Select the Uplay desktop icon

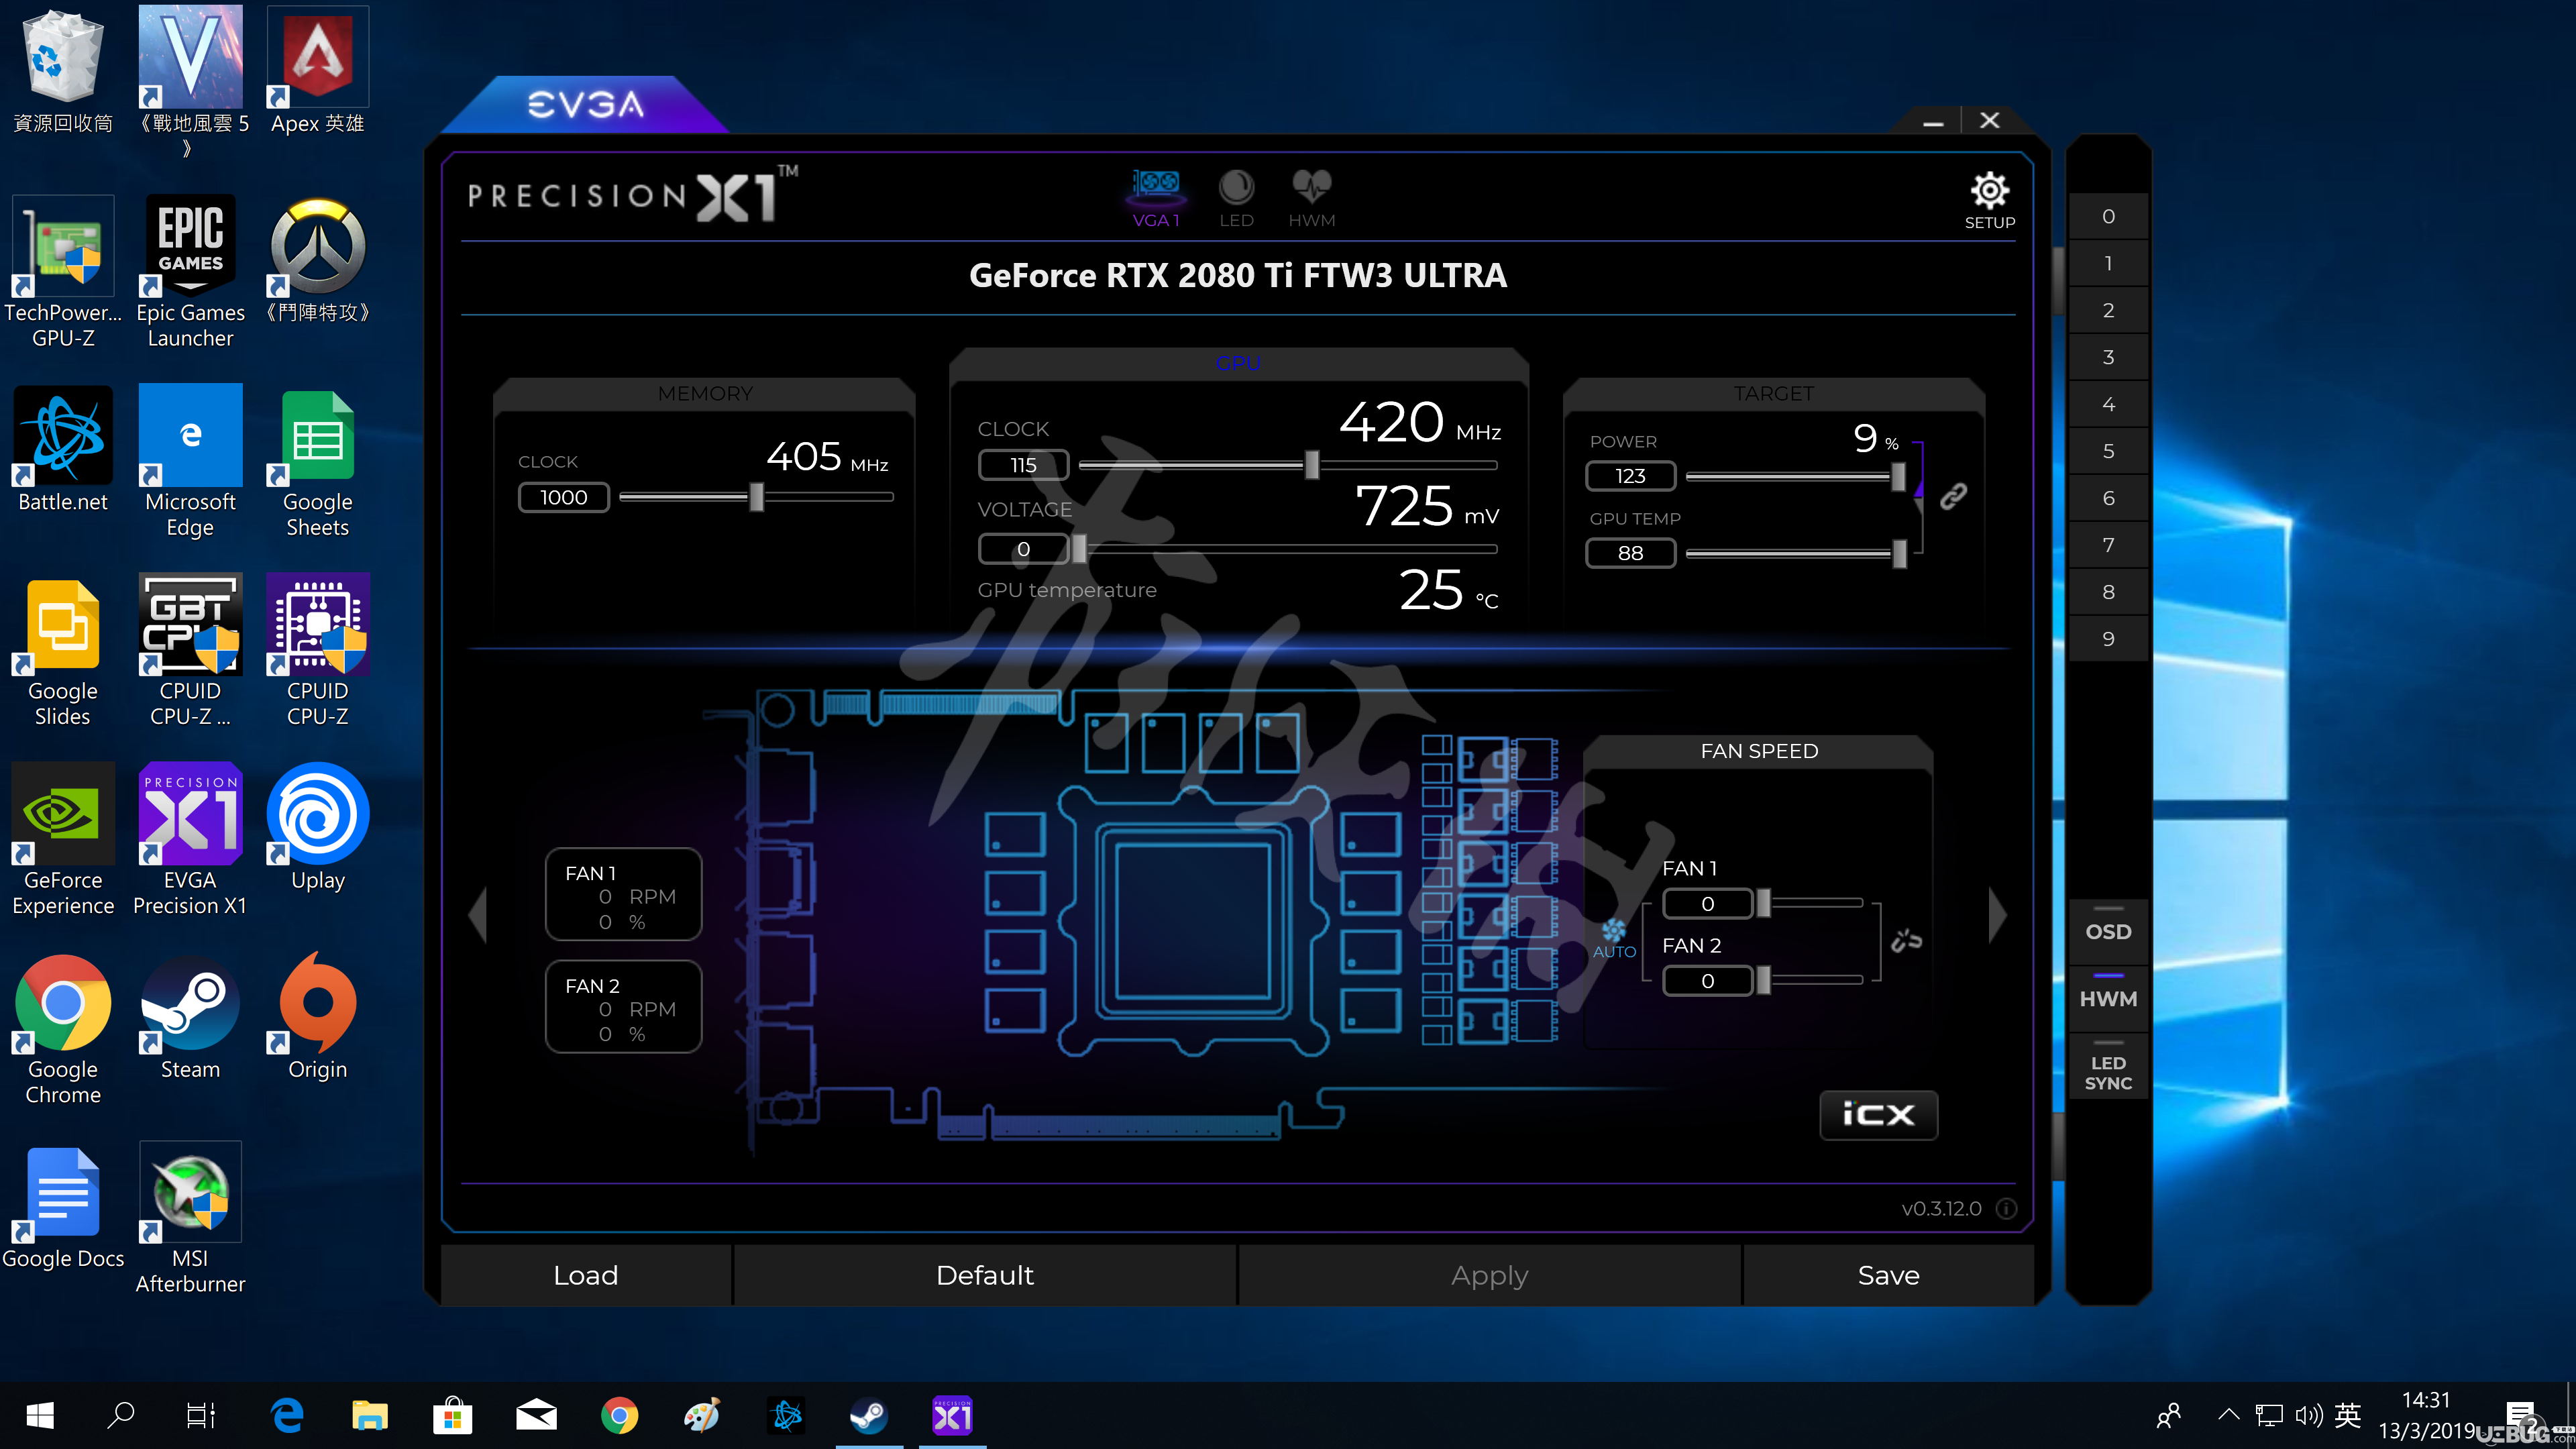click(x=318, y=827)
